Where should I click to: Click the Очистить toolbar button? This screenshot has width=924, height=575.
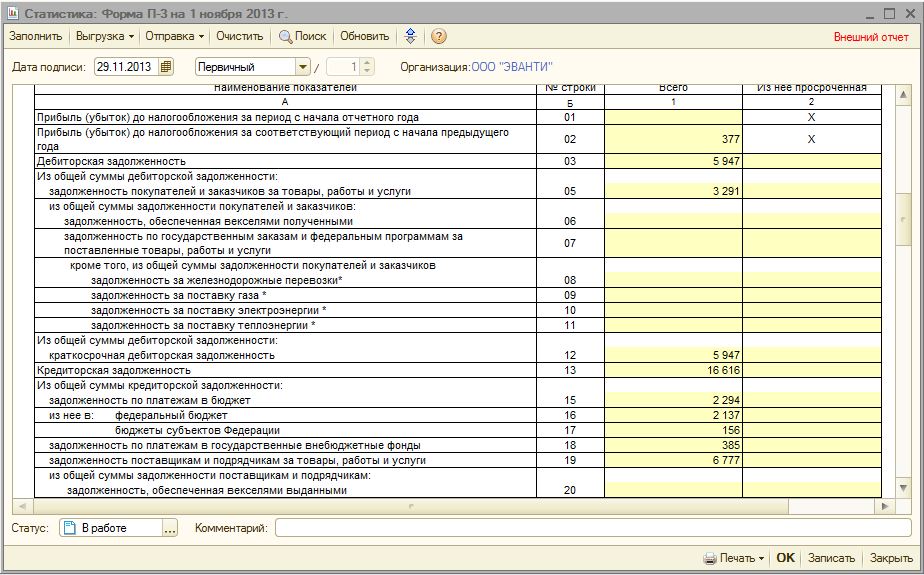point(239,36)
